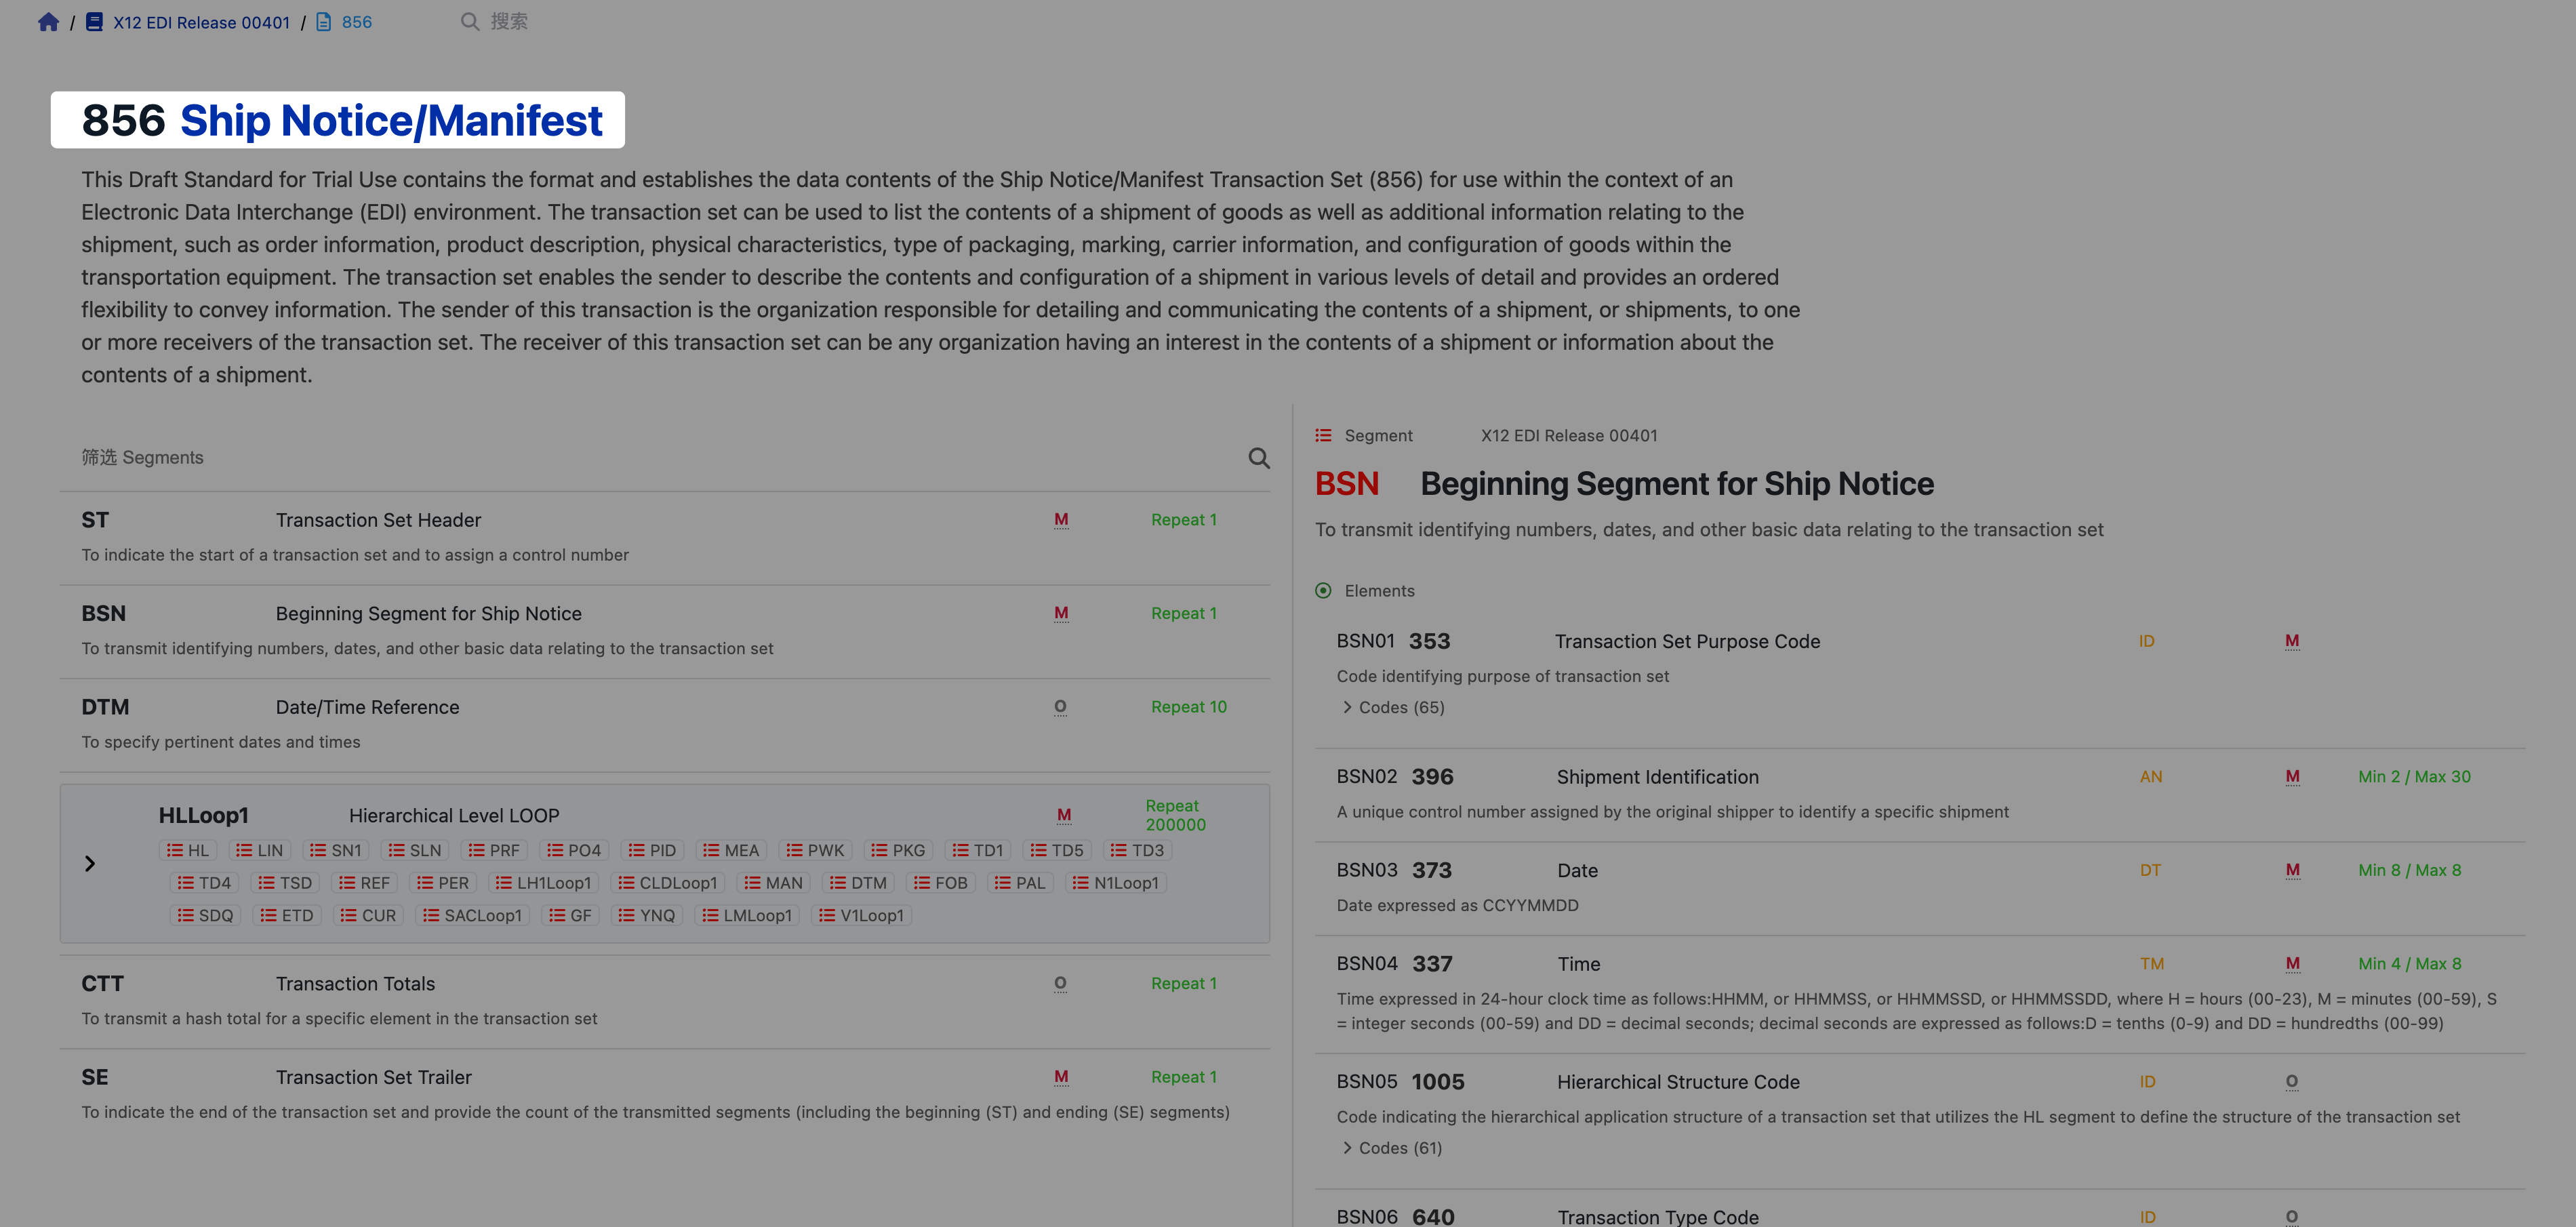This screenshot has width=2576, height=1227.
Task: Open the 856 breadcrumb link
Action: [x=356, y=22]
